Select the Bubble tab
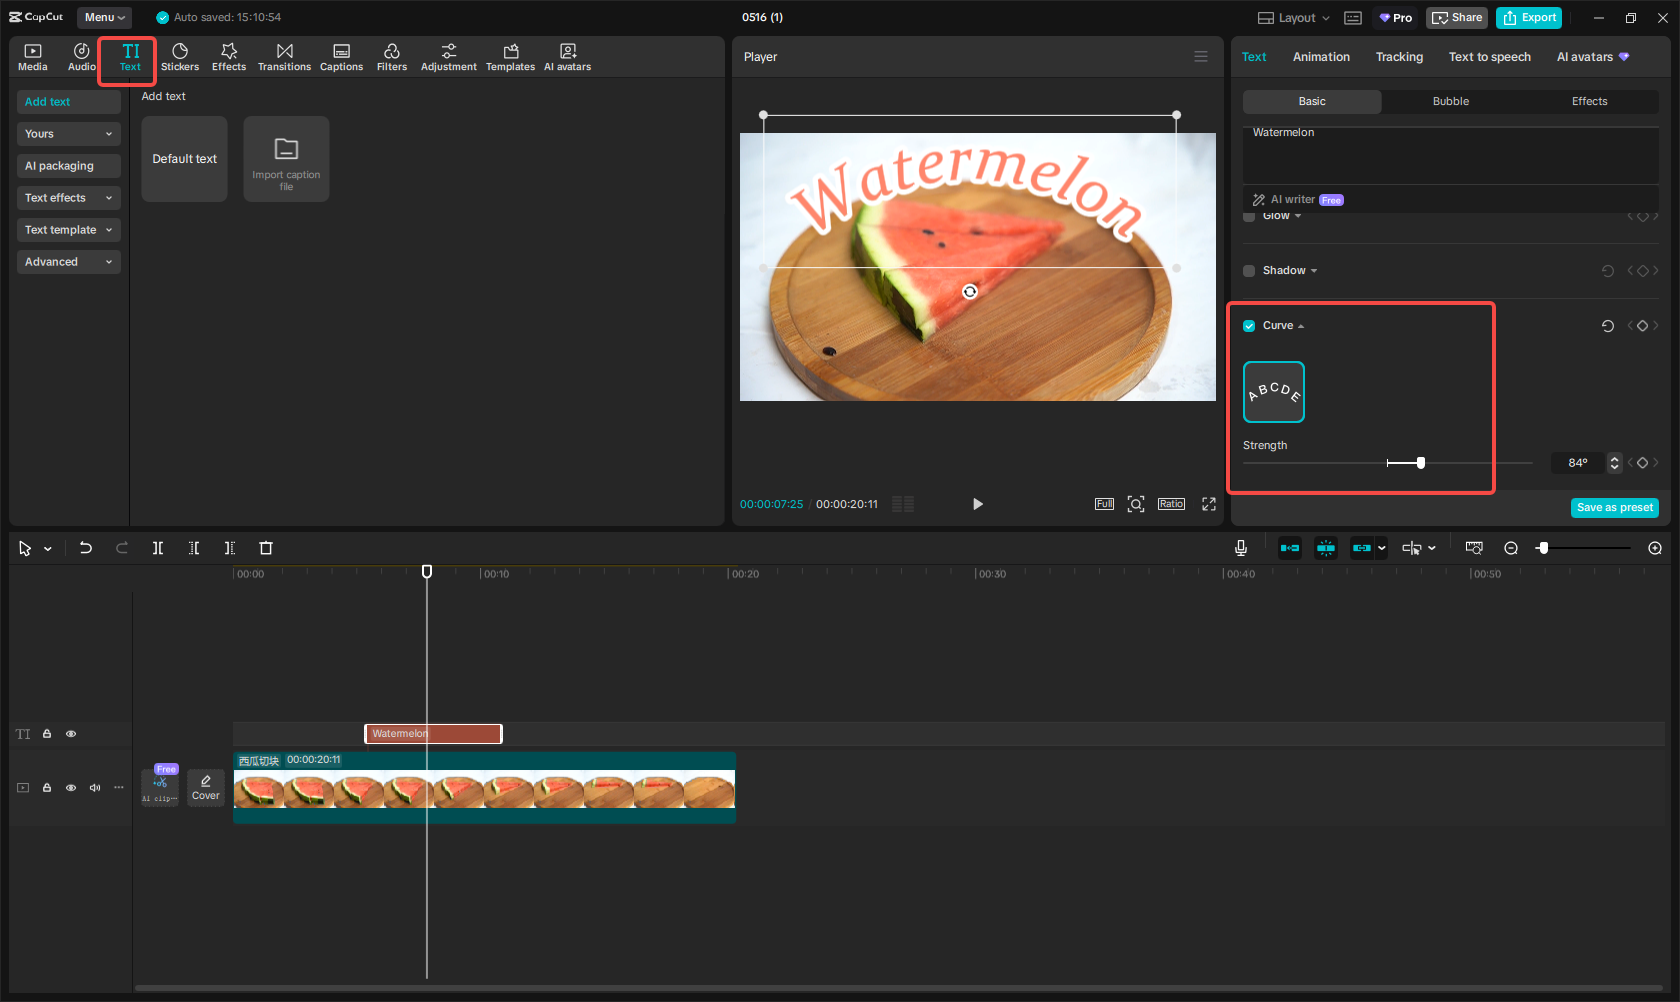The width and height of the screenshot is (1680, 1002). tap(1450, 102)
